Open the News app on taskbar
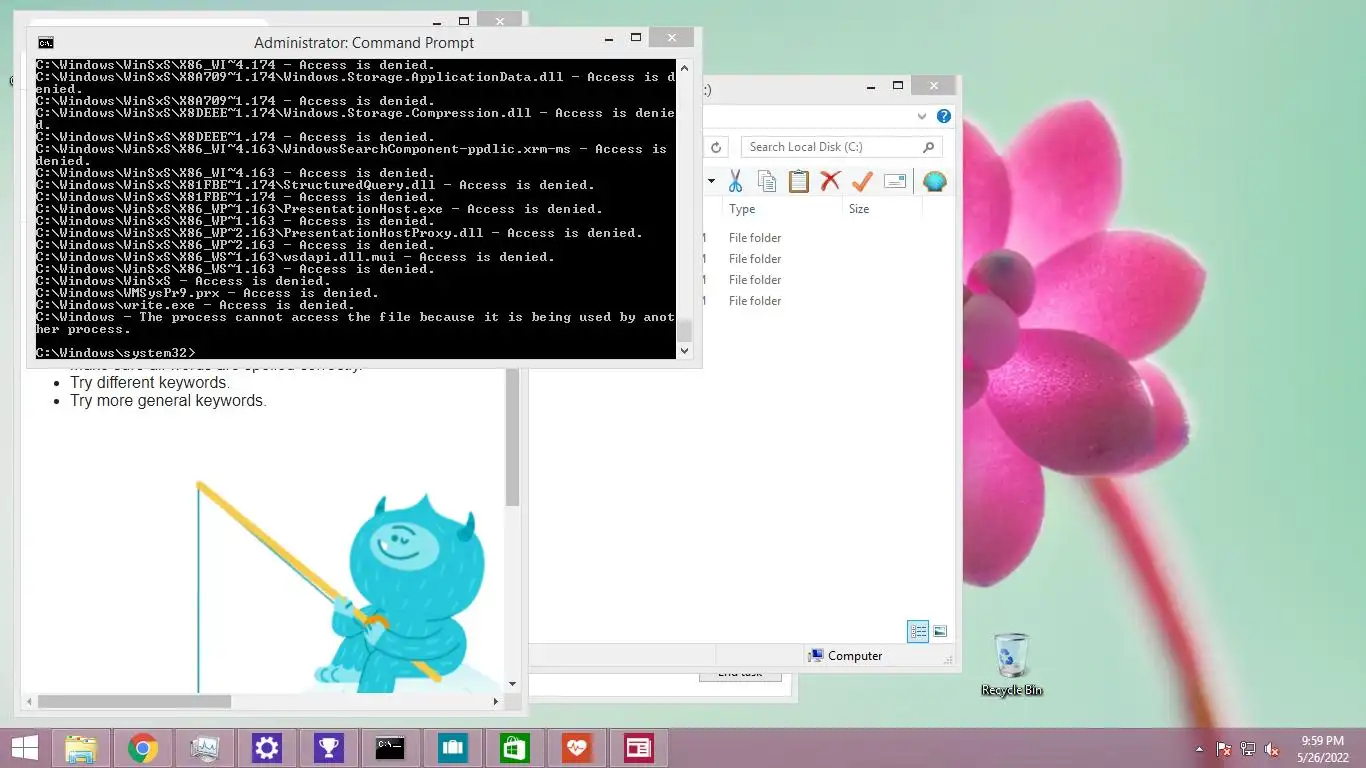This screenshot has height=768, width=1366. (x=639, y=748)
